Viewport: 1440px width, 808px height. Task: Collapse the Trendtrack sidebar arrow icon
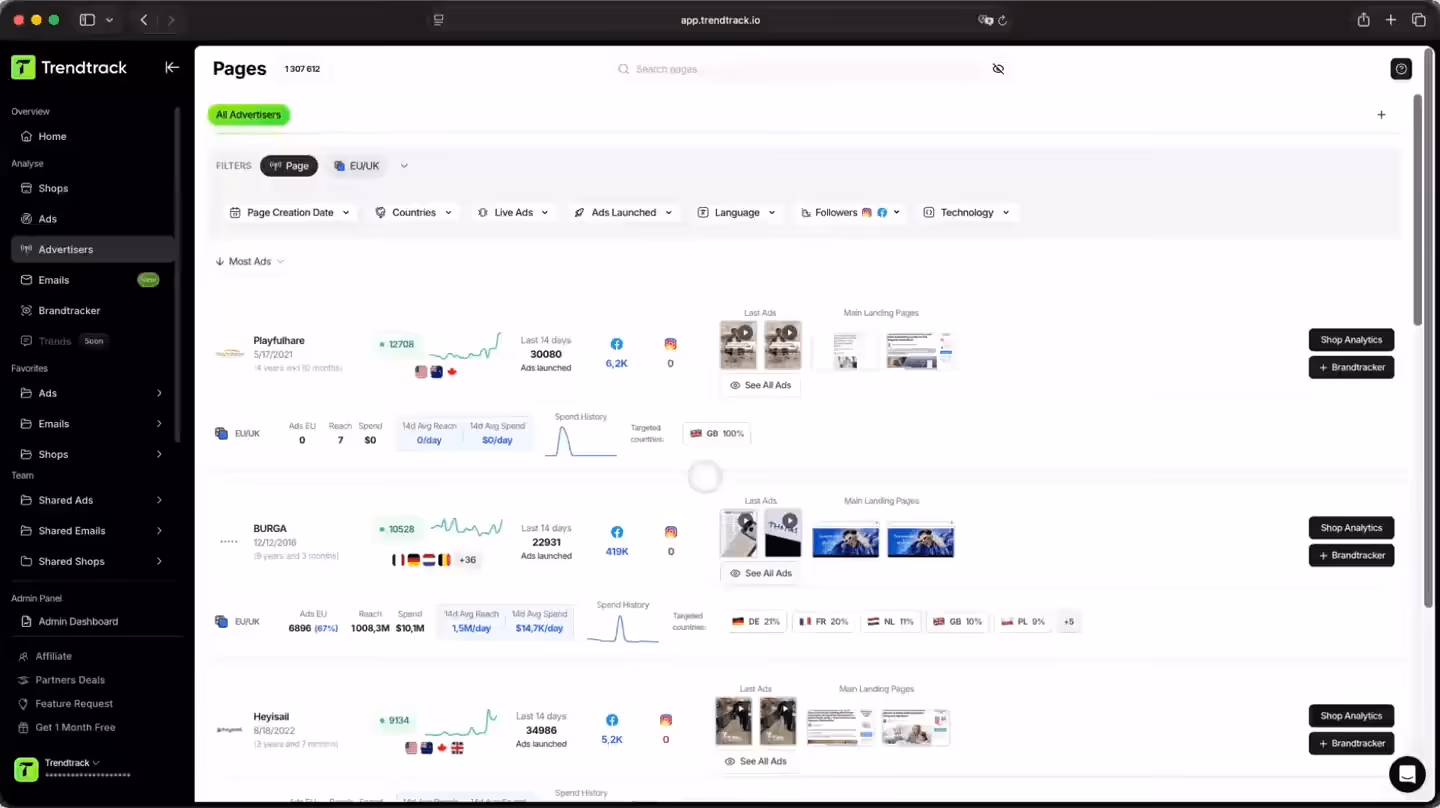(172, 67)
